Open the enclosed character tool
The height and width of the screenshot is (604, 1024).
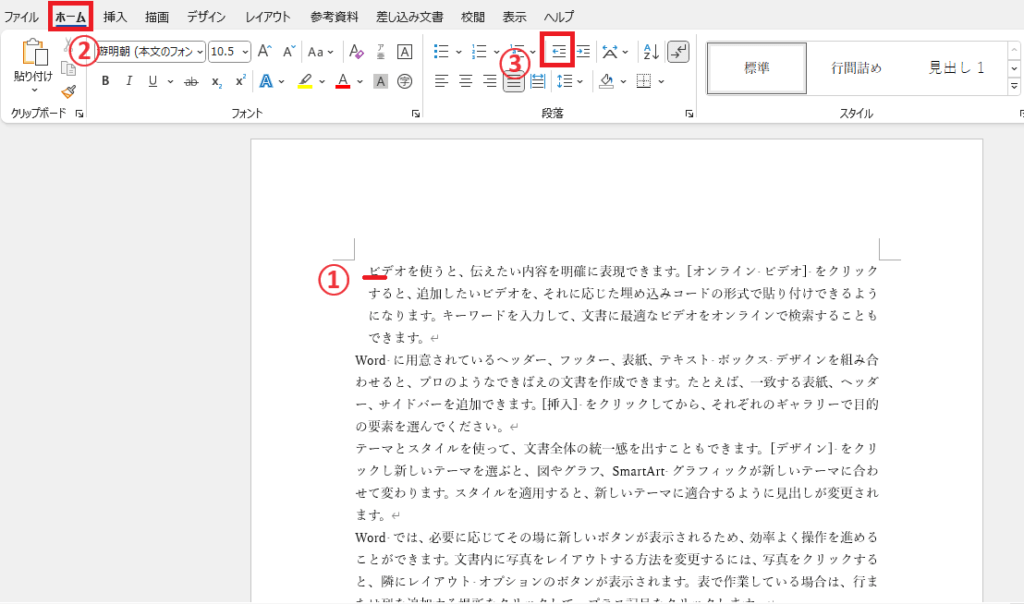(x=405, y=81)
